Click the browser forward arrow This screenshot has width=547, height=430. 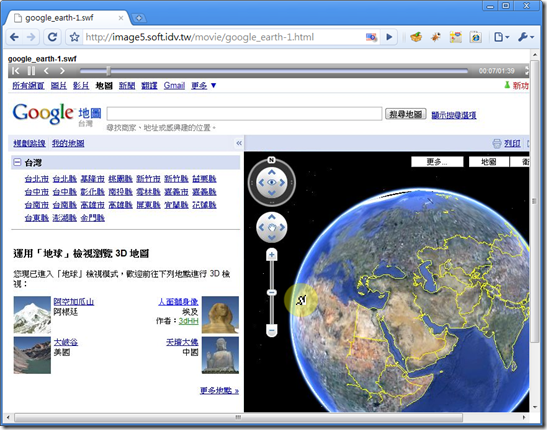pos(31,37)
